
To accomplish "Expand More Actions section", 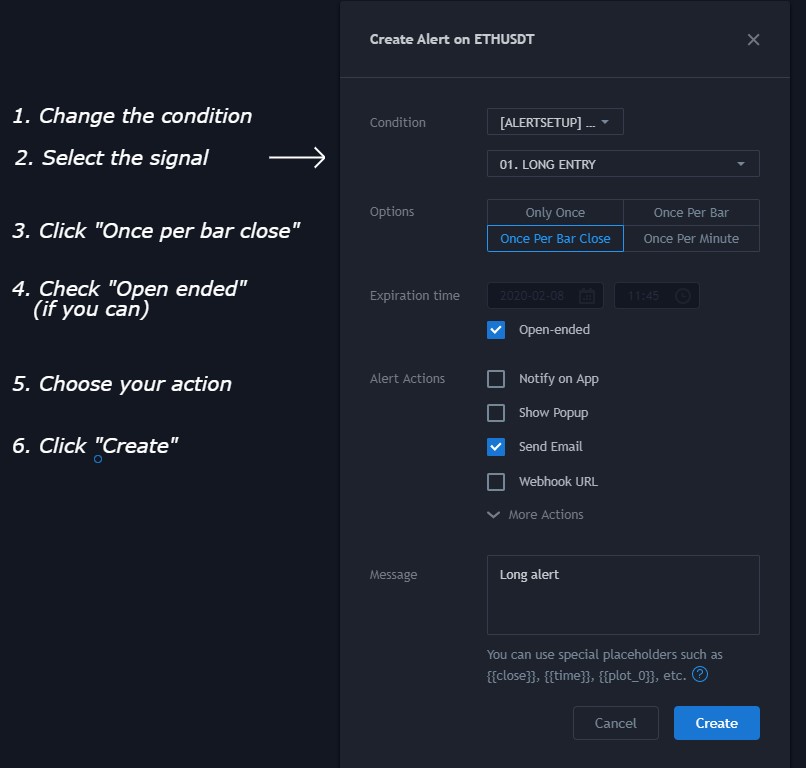I will pyautogui.click(x=535, y=515).
